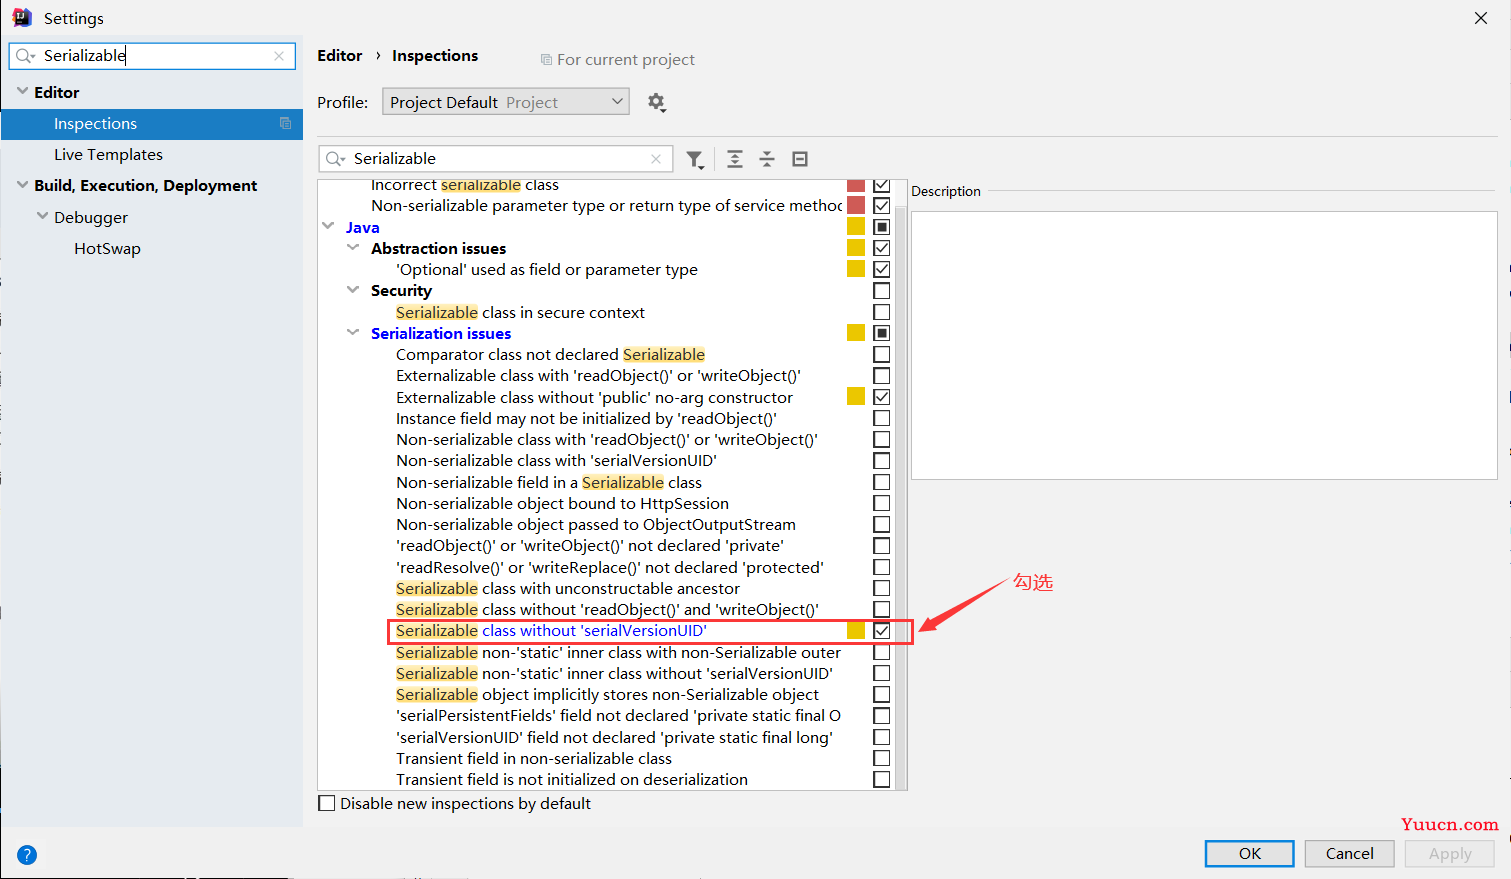The height and width of the screenshot is (879, 1511).
Task: Collapse the Debugger tree node
Action: click(42, 216)
